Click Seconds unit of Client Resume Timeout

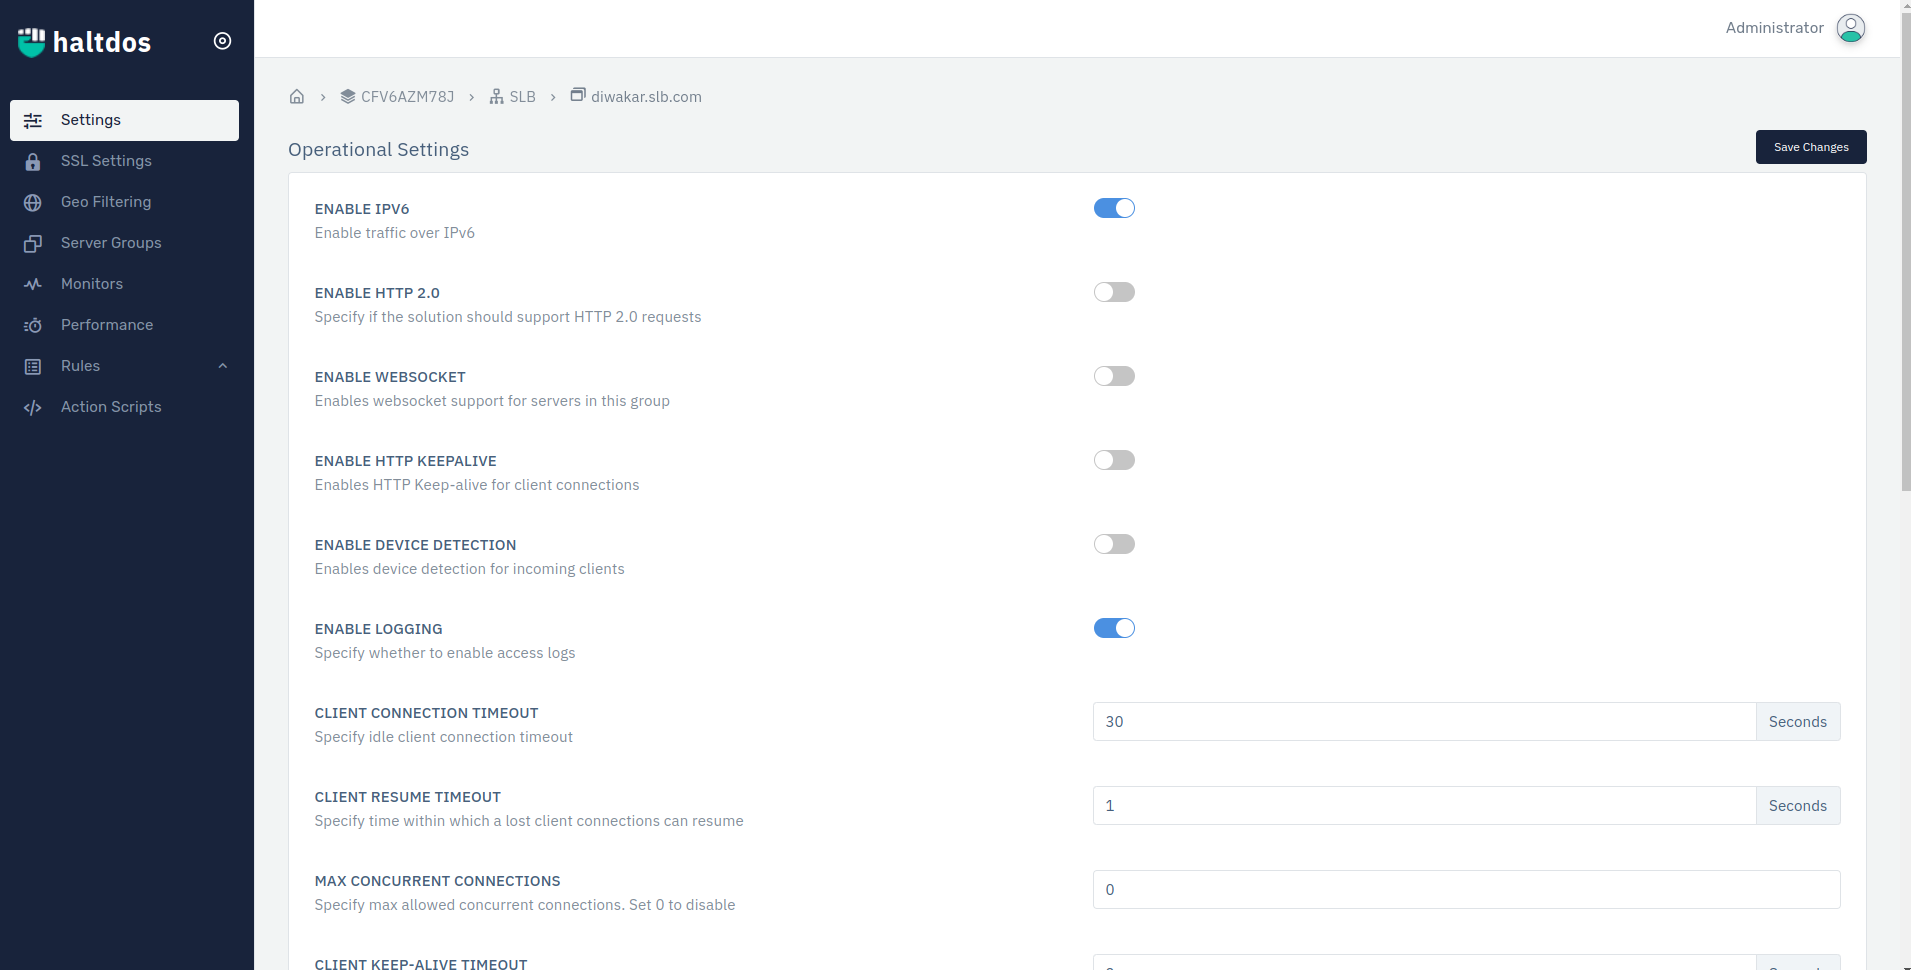pyautogui.click(x=1798, y=806)
